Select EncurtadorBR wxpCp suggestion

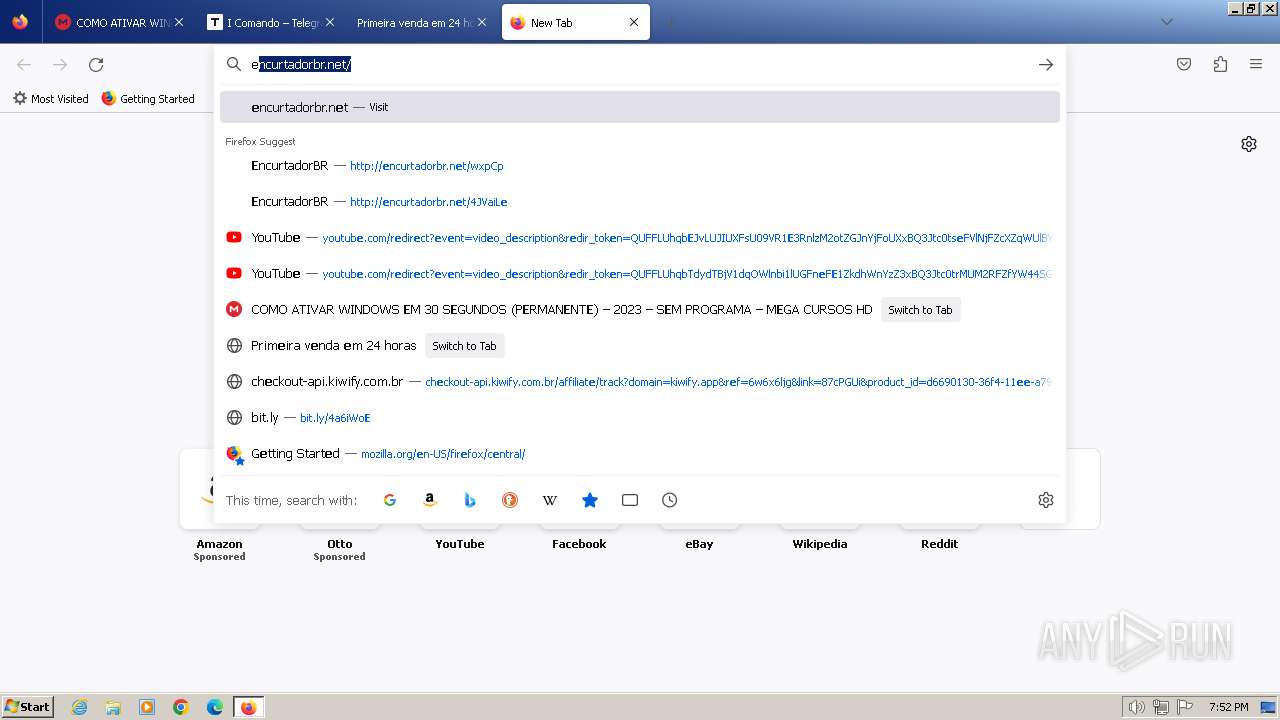[x=640, y=166]
